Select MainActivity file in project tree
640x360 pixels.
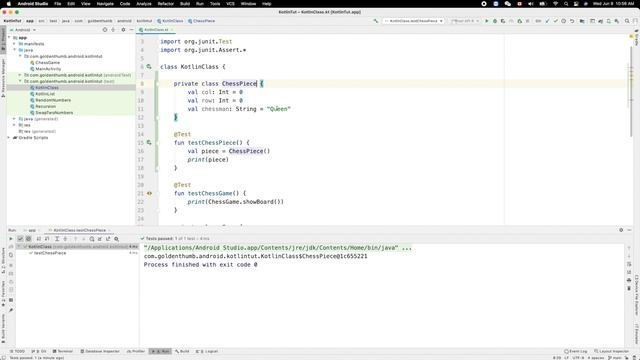[x=48, y=69]
